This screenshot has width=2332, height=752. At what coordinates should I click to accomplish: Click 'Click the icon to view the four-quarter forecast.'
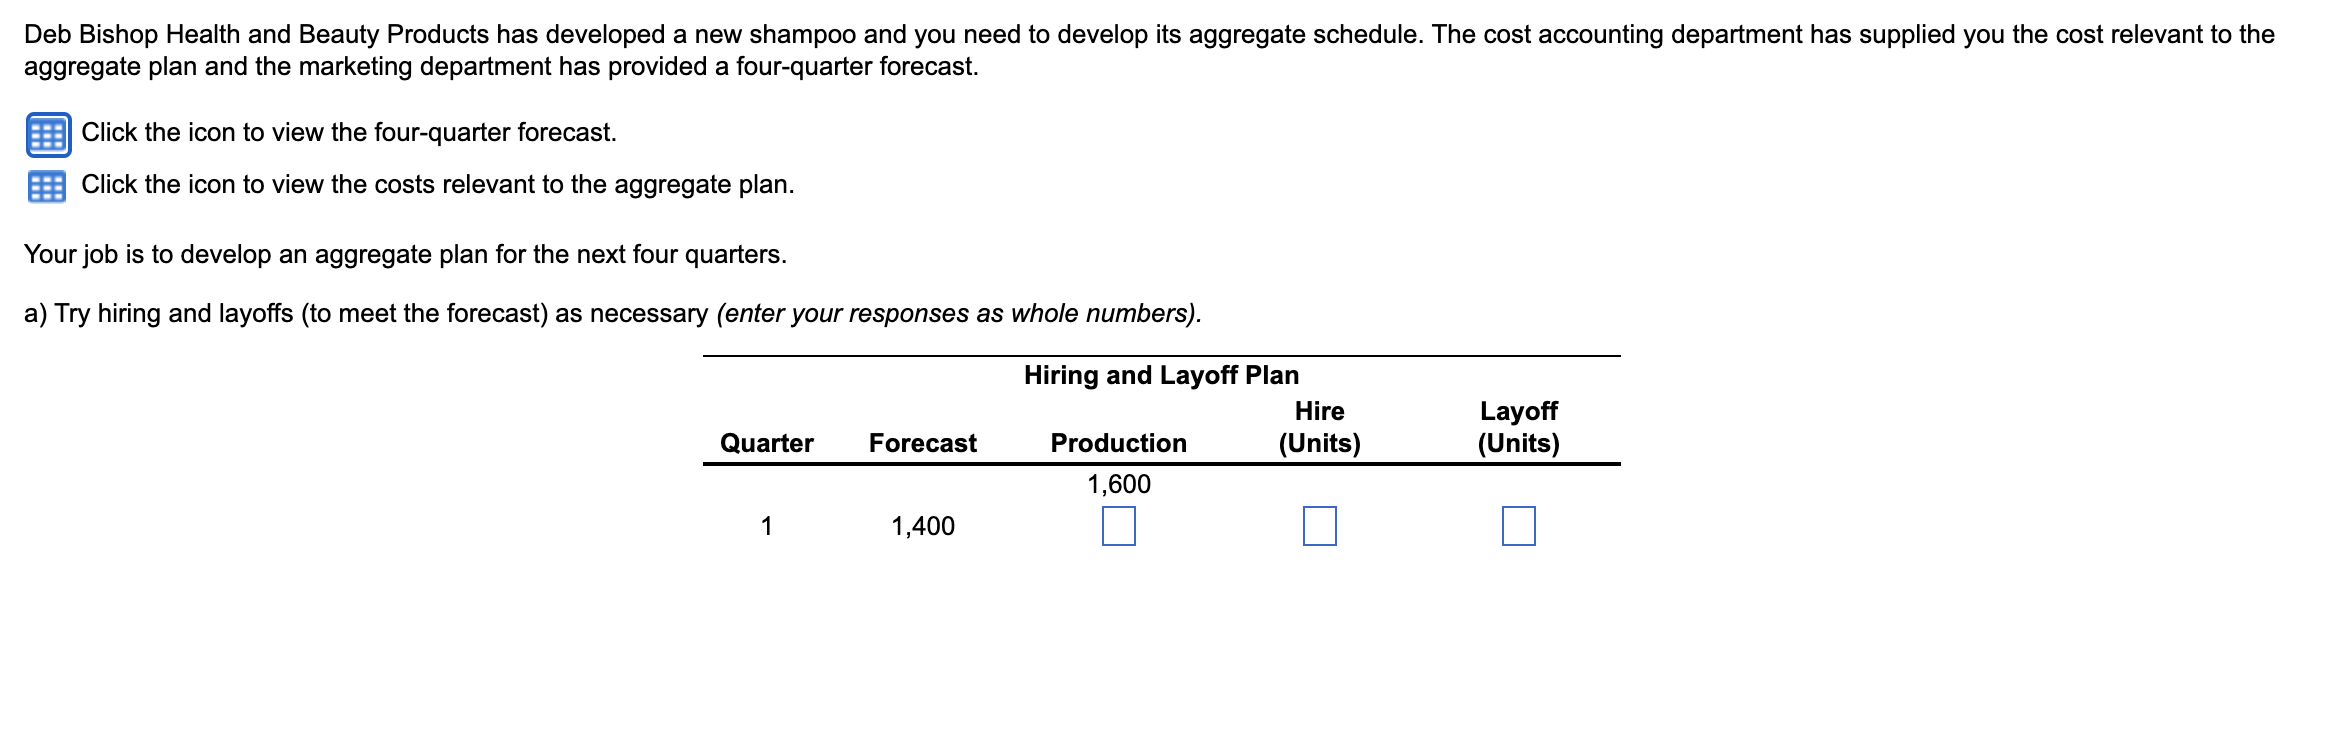point(349,132)
